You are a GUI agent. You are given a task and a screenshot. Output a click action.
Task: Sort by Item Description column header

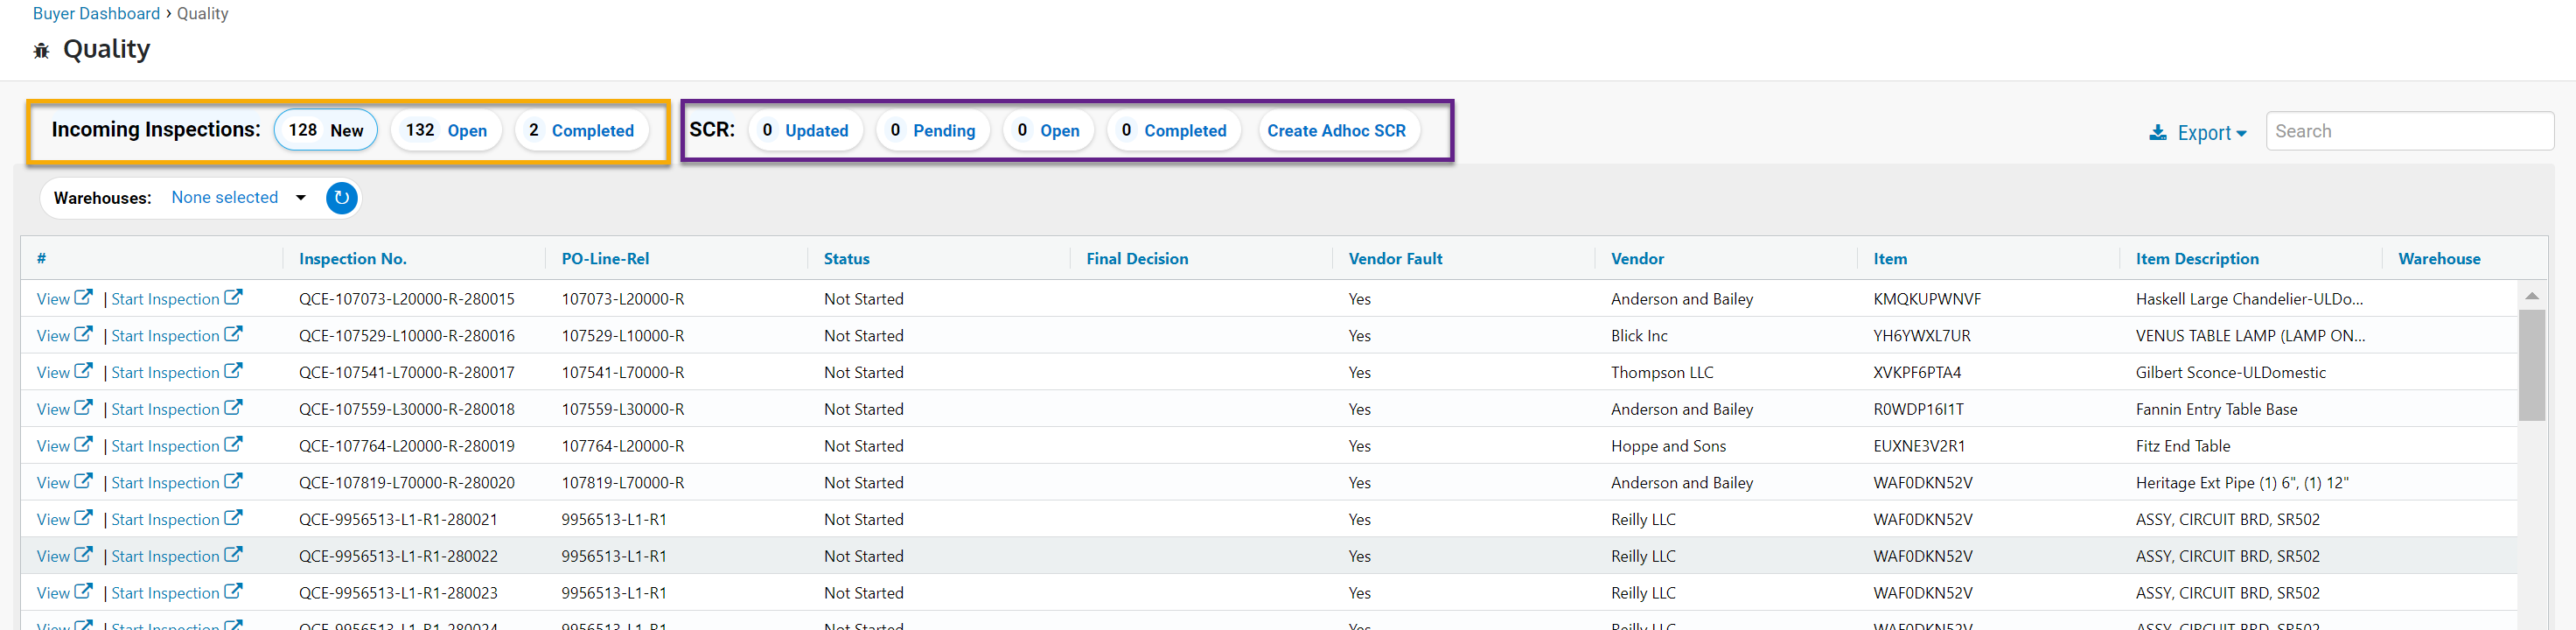pyautogui.click(x=2197, y=259)
